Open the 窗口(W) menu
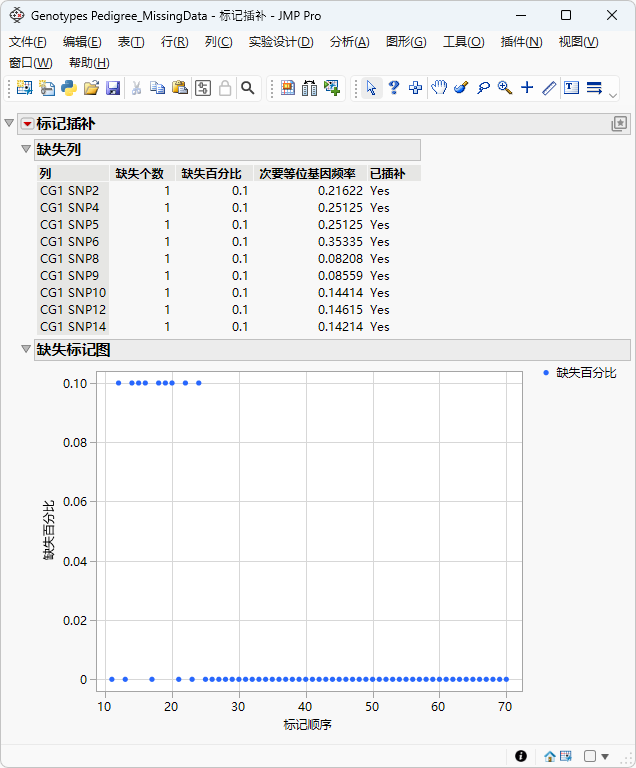This screenshot has width=636, height=768. pos(30,63)
